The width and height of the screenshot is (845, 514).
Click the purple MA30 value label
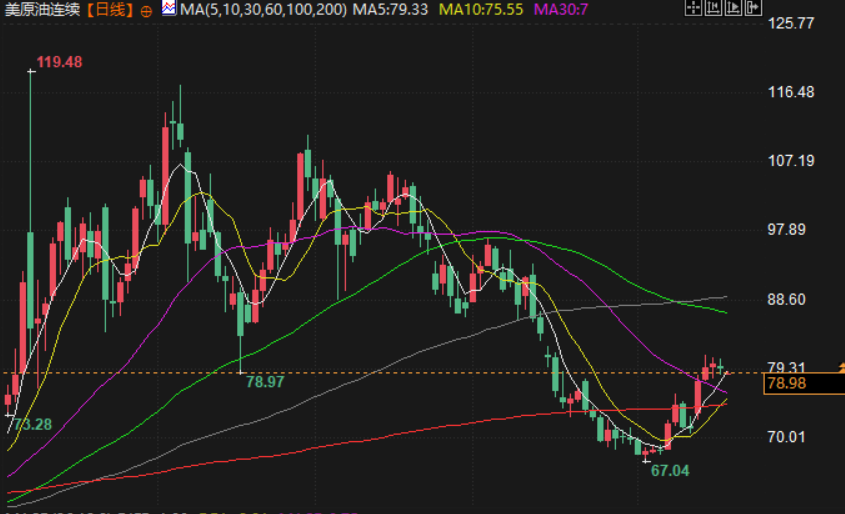560,9
